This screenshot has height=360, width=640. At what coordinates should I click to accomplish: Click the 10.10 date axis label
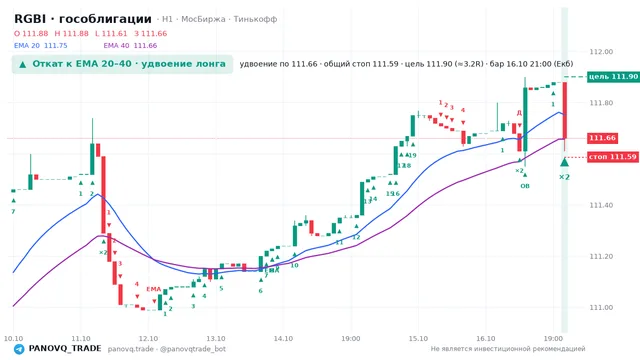tap(13, 339)
